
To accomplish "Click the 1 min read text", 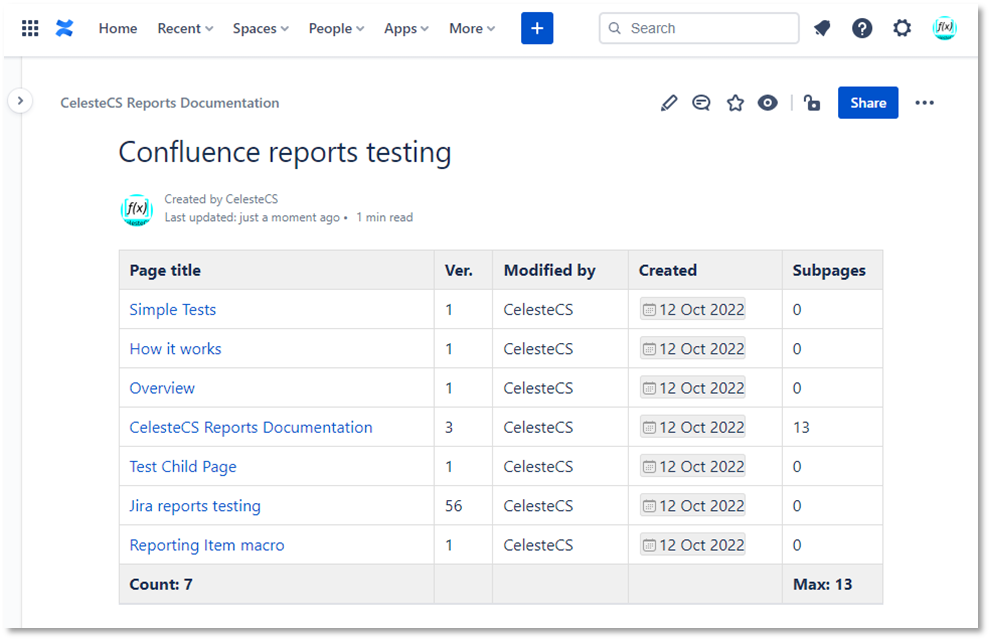I will (384, 217).
